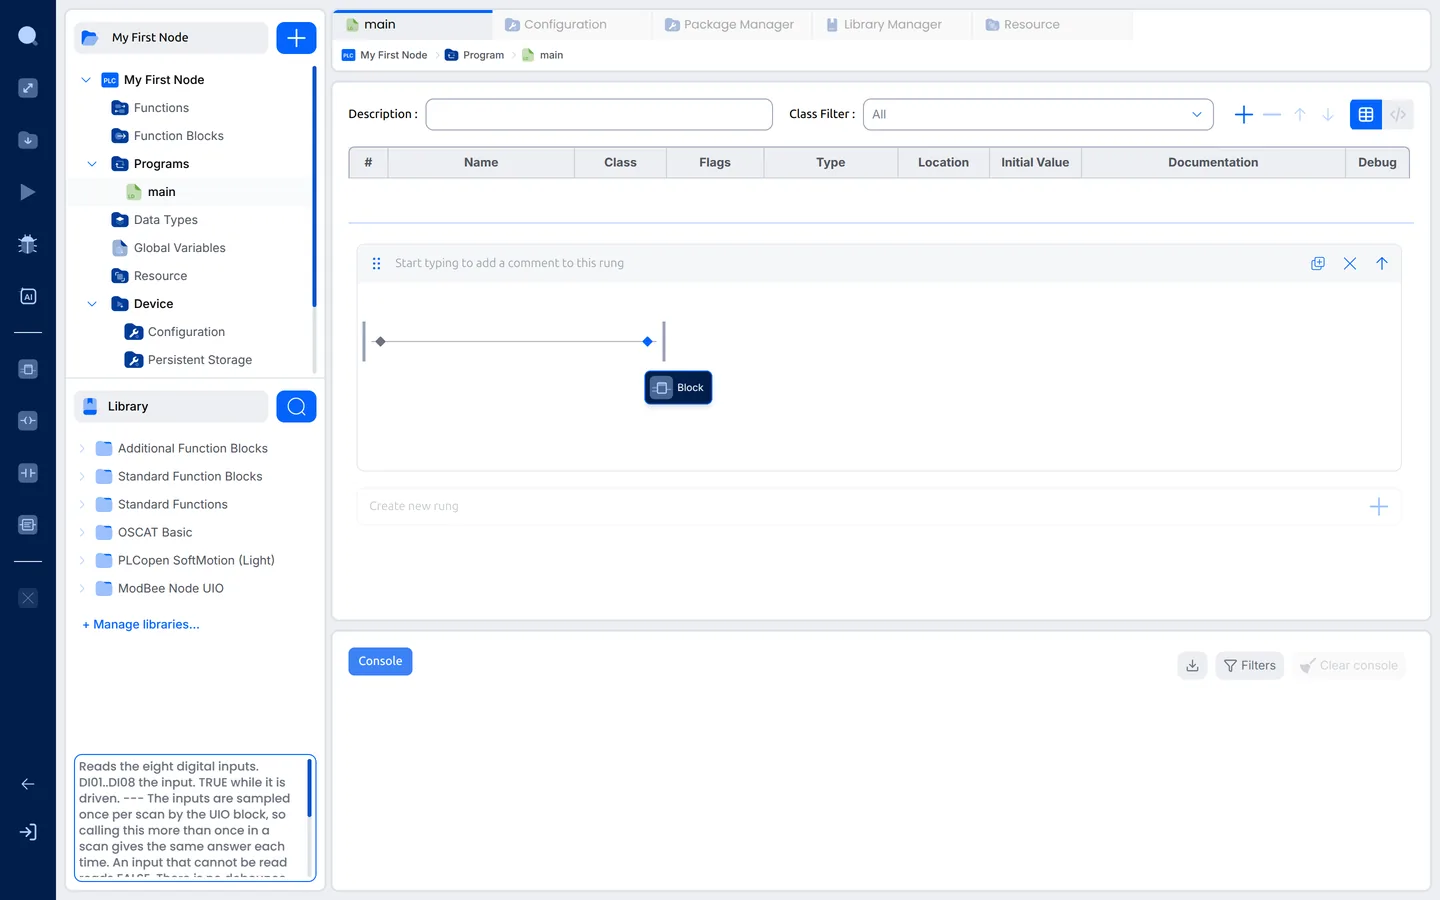Expand OSCAT Basic library folder
1440x900 pixels.
coord(82,532)
